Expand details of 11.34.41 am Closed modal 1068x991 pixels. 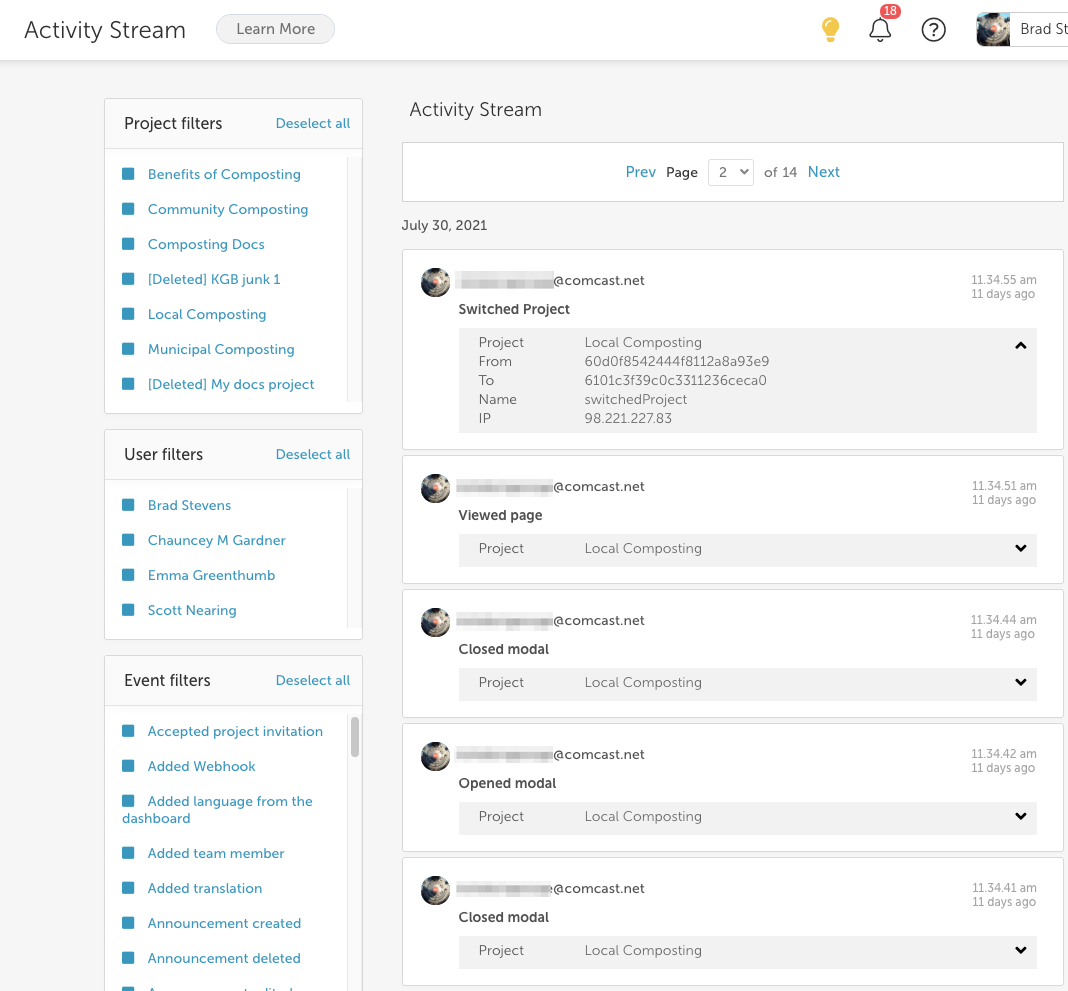click(x=1020, y=950)
